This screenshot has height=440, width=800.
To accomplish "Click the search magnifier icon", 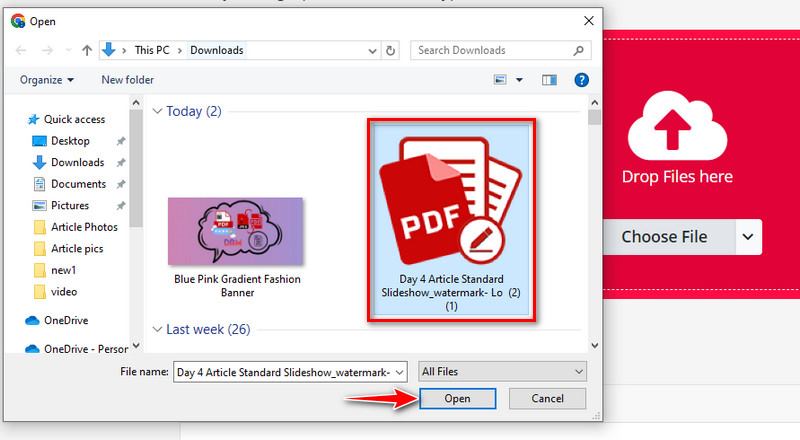I will tap(578, 50).
